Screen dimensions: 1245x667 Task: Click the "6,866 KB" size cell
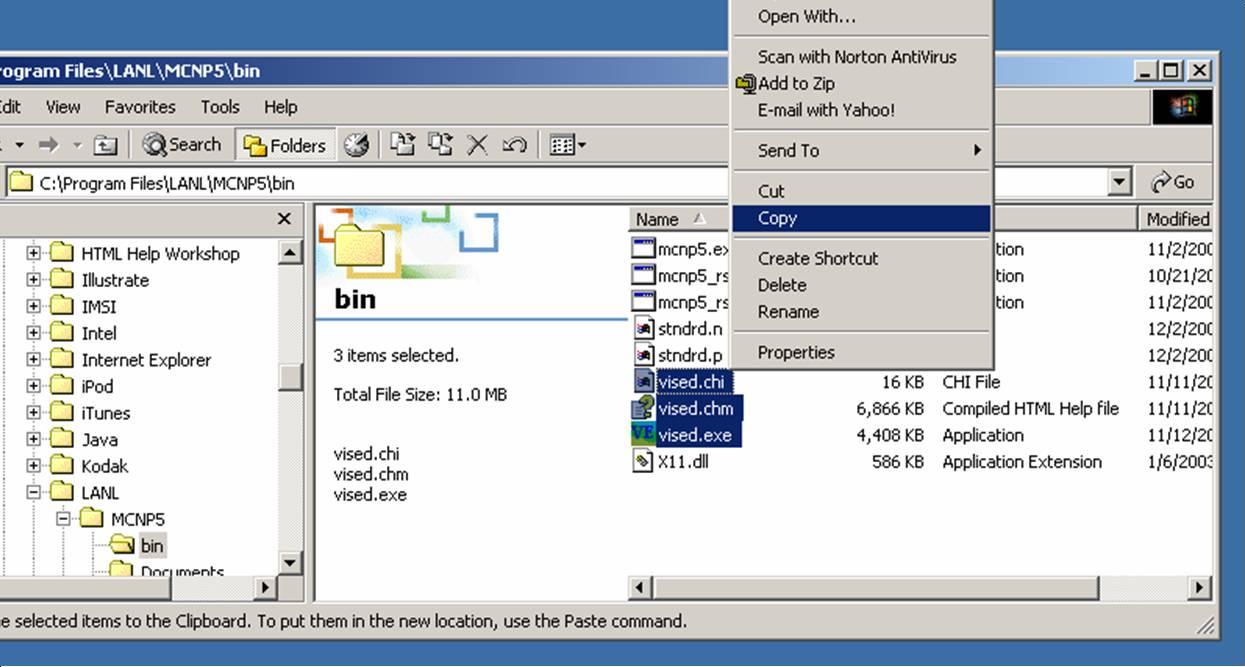coord(890,408)
